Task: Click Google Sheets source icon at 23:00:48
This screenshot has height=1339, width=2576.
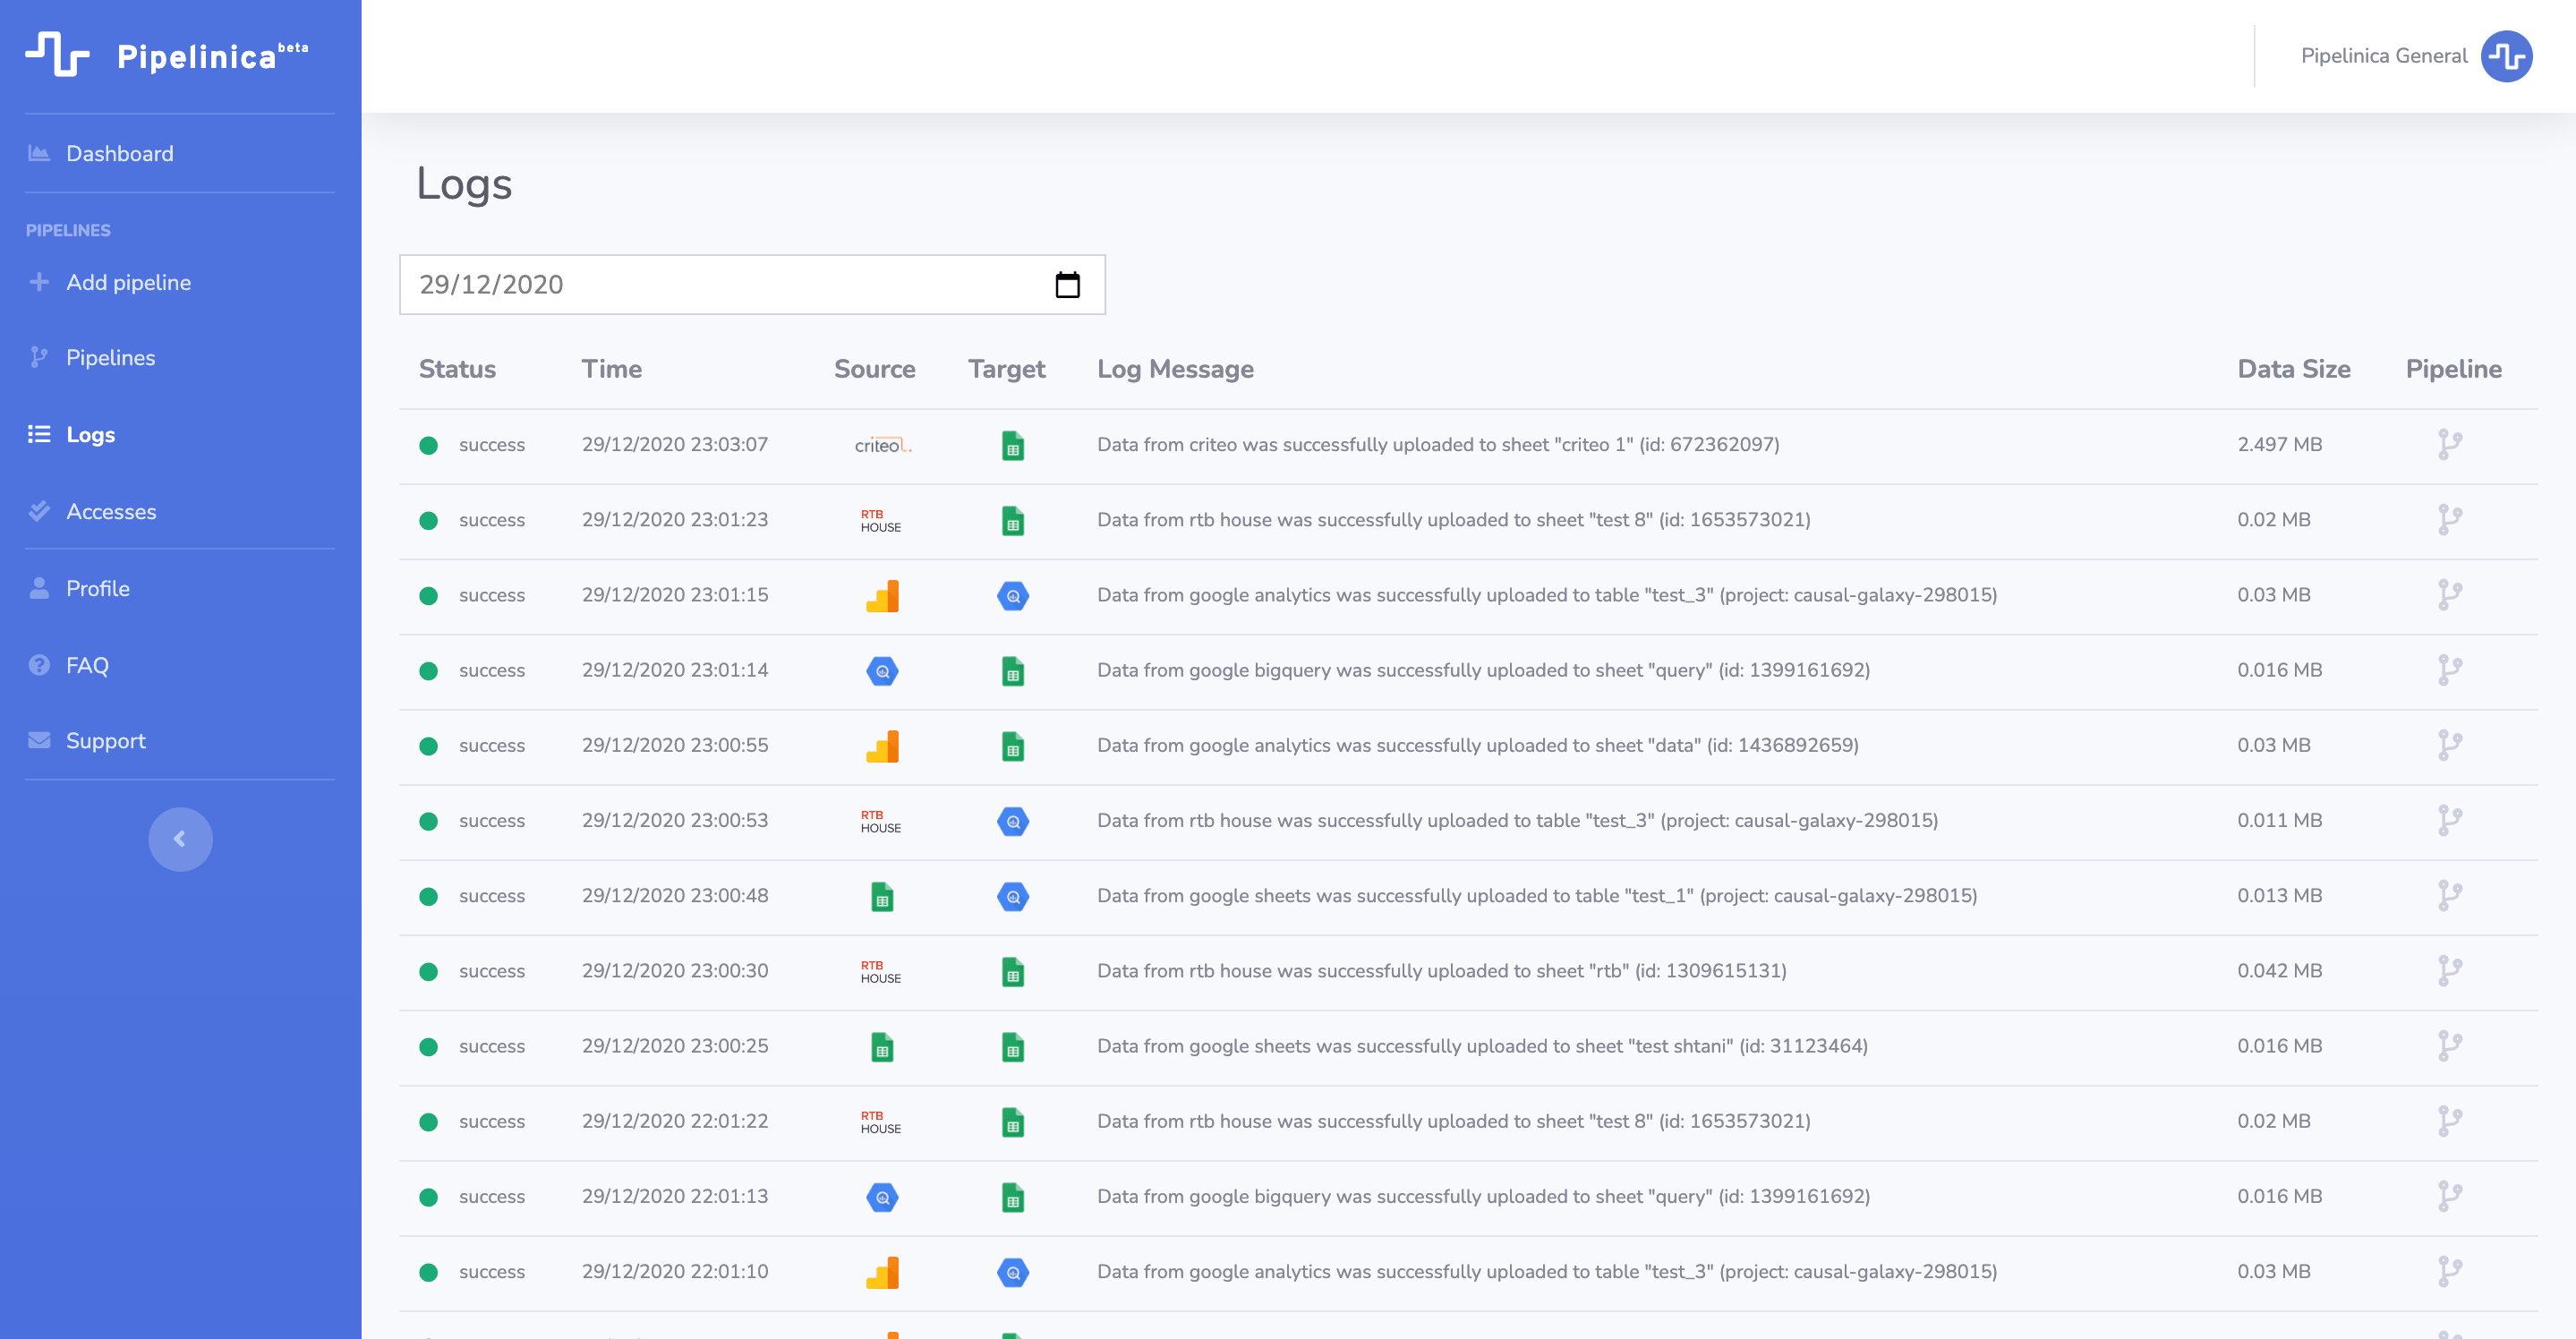Action: click(882, 896)
